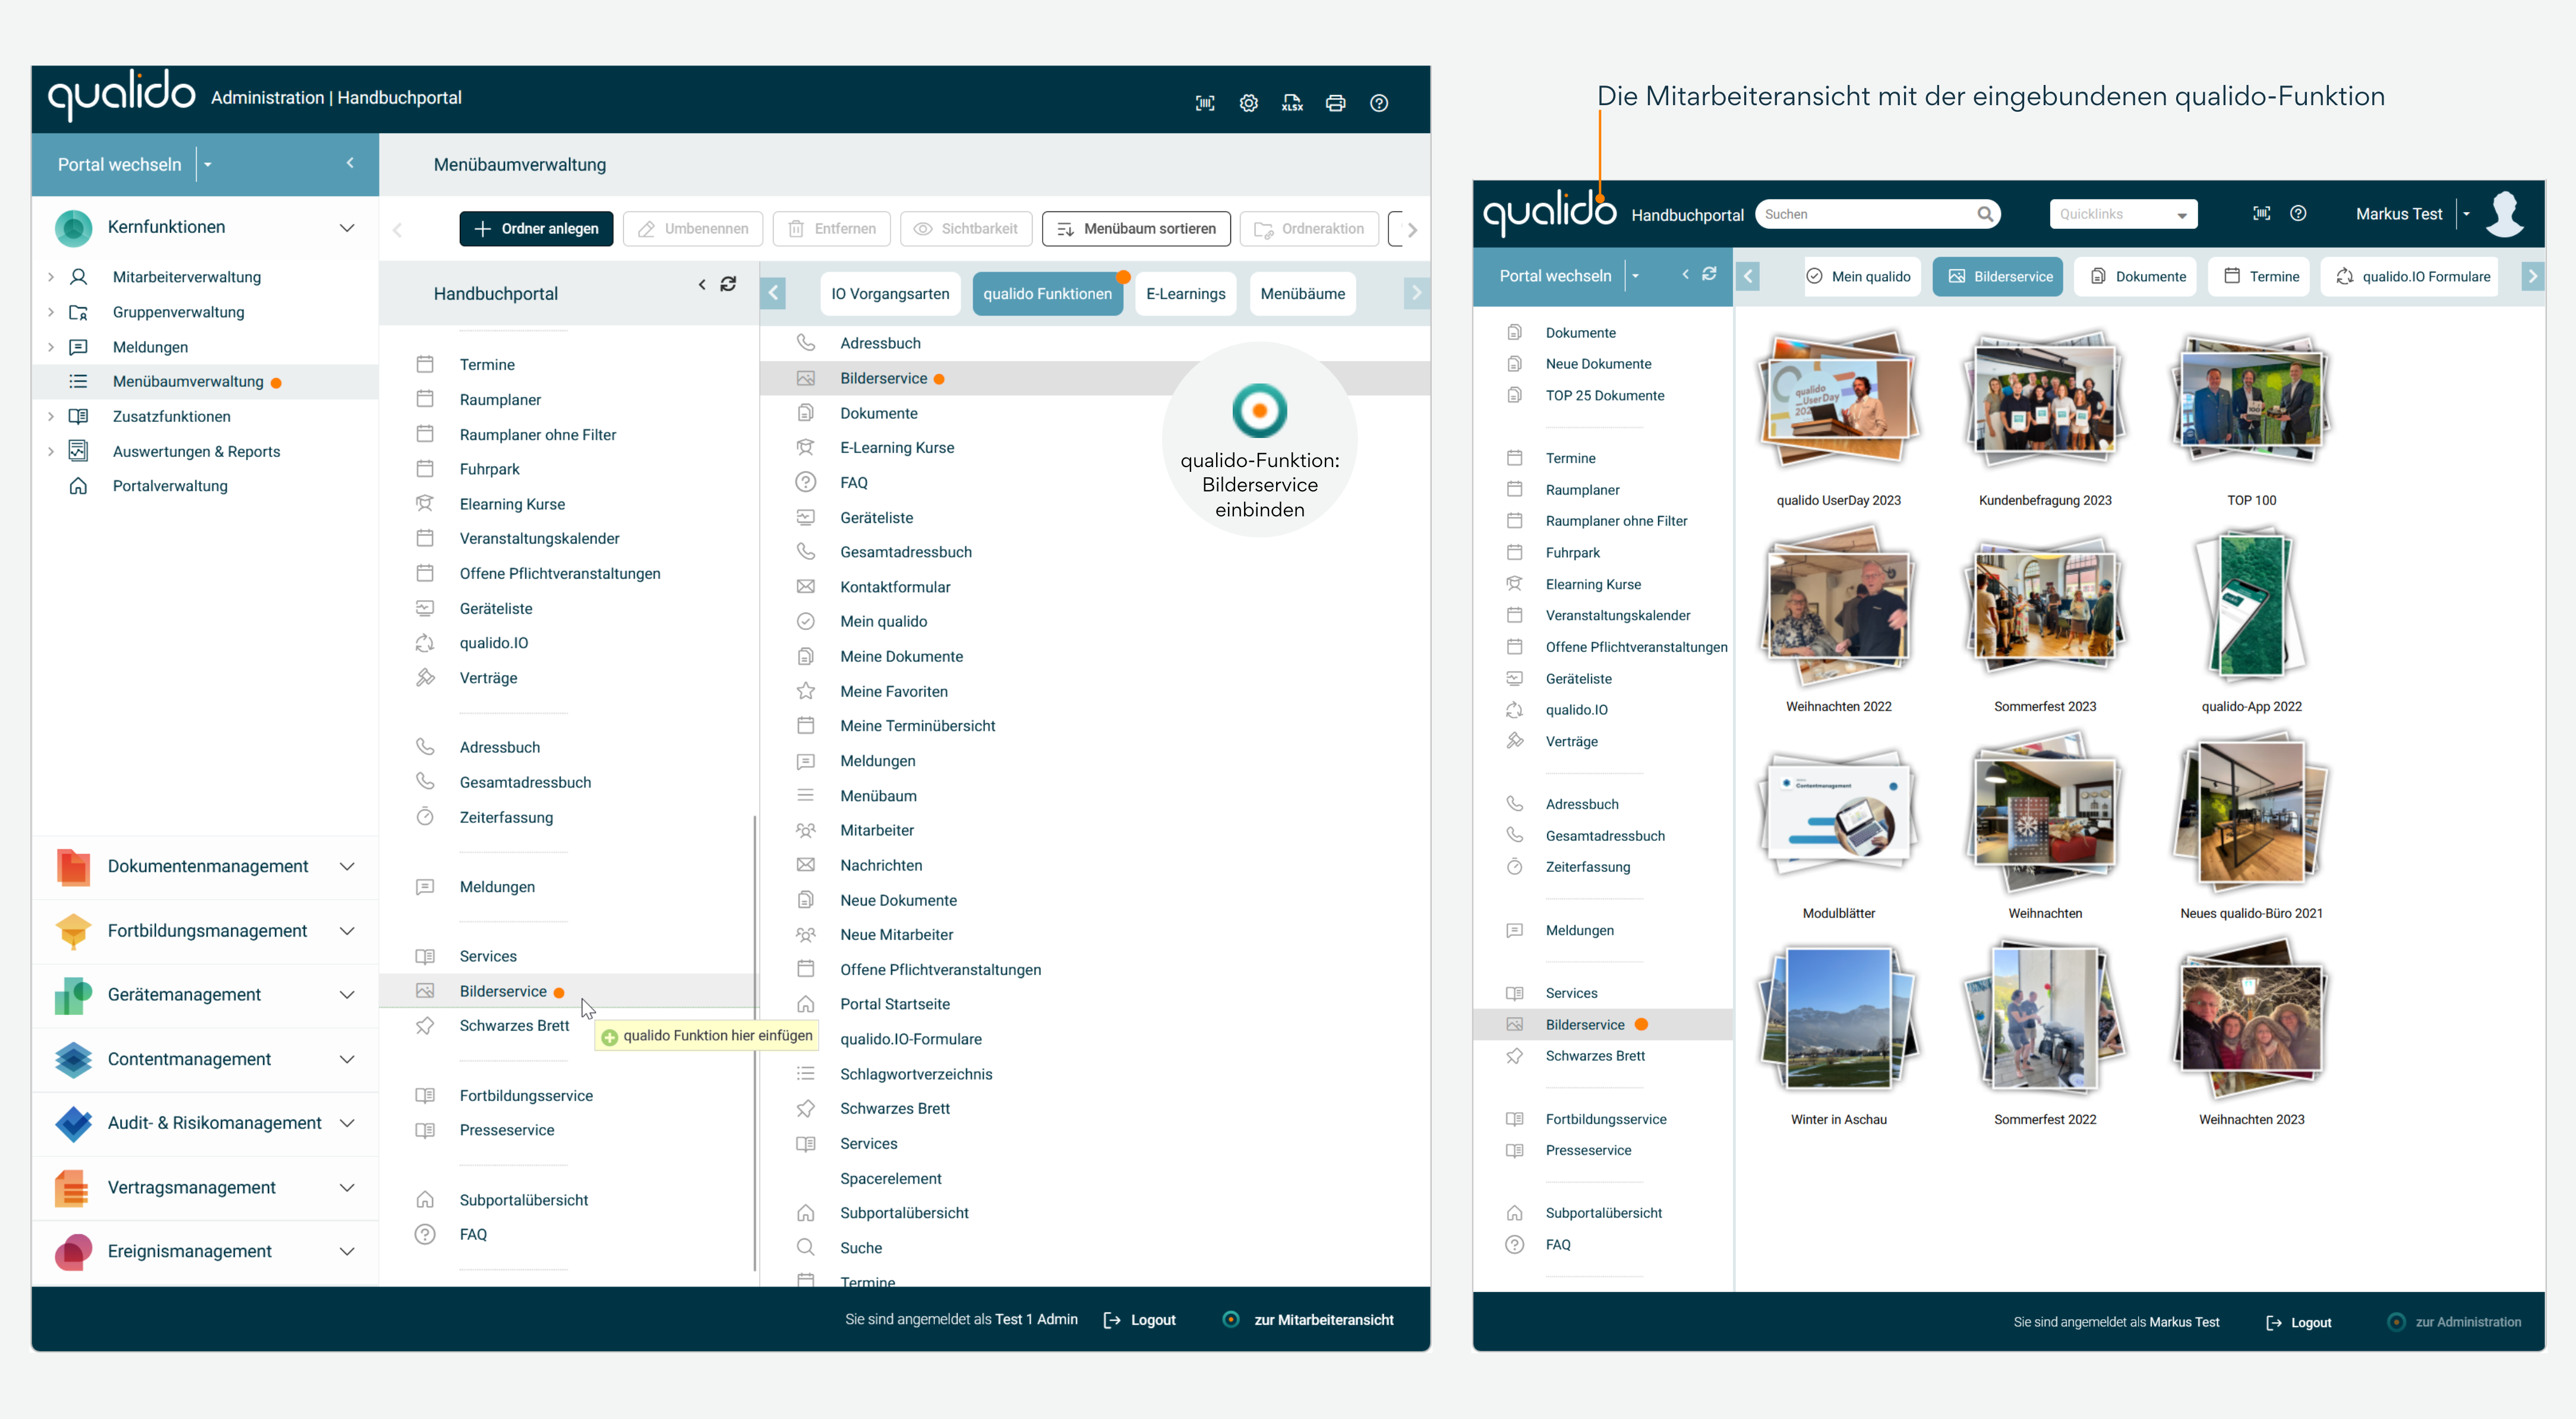Expand Auswertungen & Reports node
The width and height of the screenshot is (2576, 1419).
pyautogui.click(x=51, y=451)
